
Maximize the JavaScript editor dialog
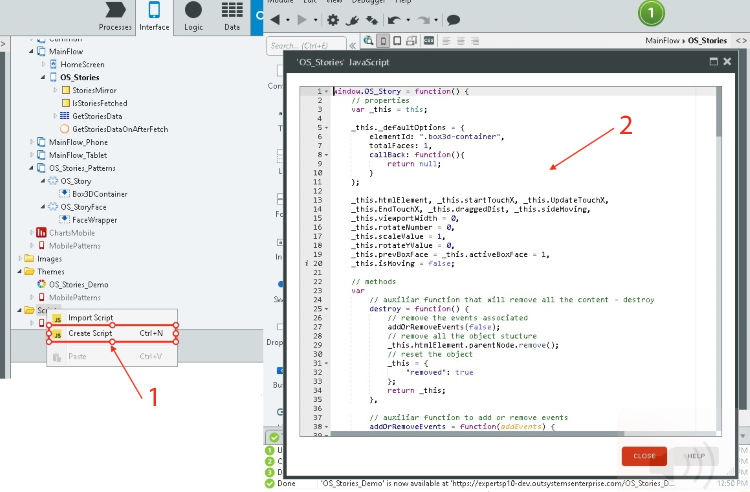pos(713,61)
